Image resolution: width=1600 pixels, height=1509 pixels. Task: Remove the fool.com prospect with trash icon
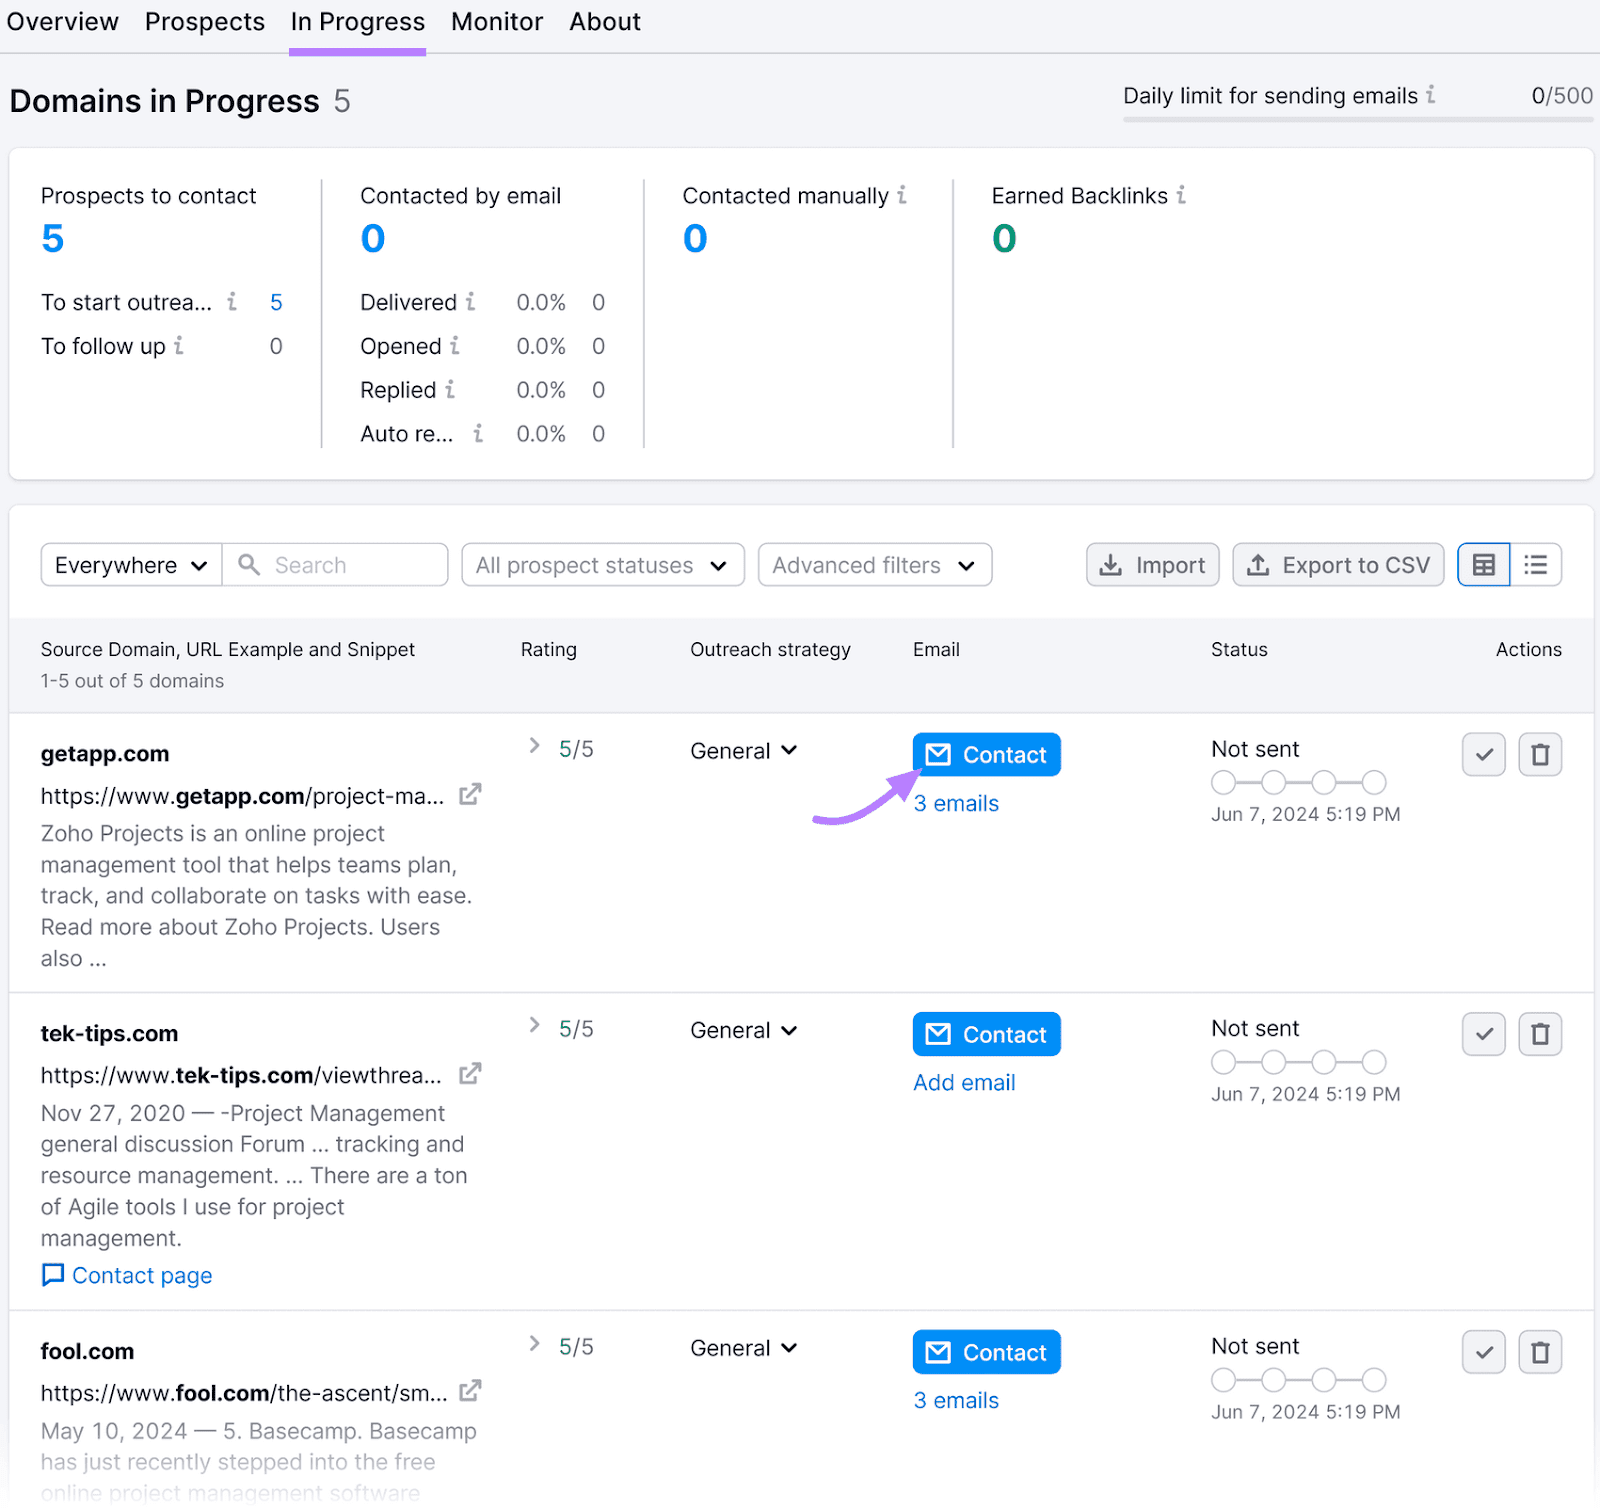(x=1540, y=1352)
